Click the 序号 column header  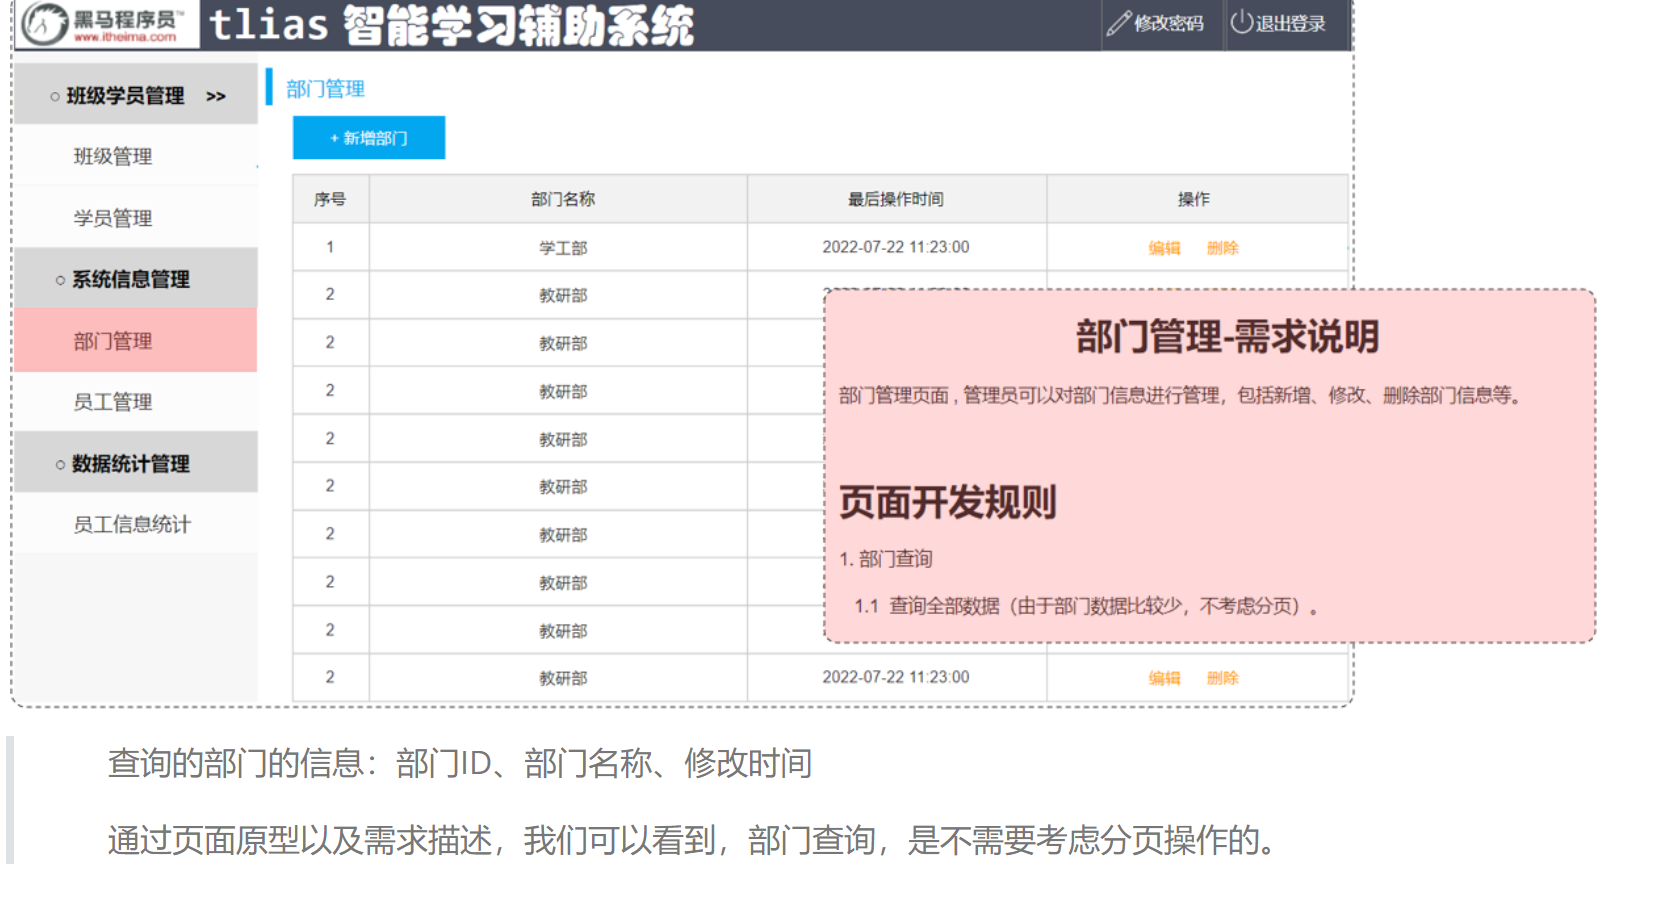[x=330, y=199]
